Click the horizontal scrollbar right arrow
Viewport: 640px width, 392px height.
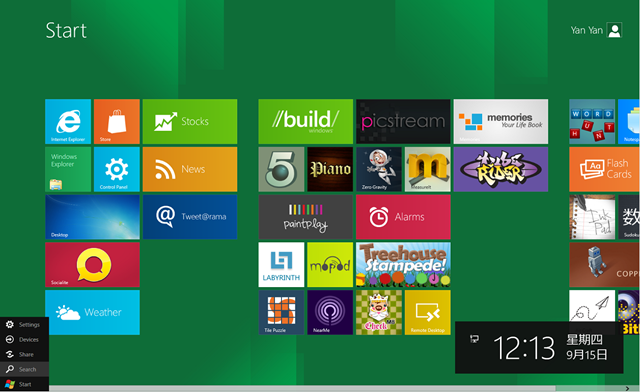point(627,388)
